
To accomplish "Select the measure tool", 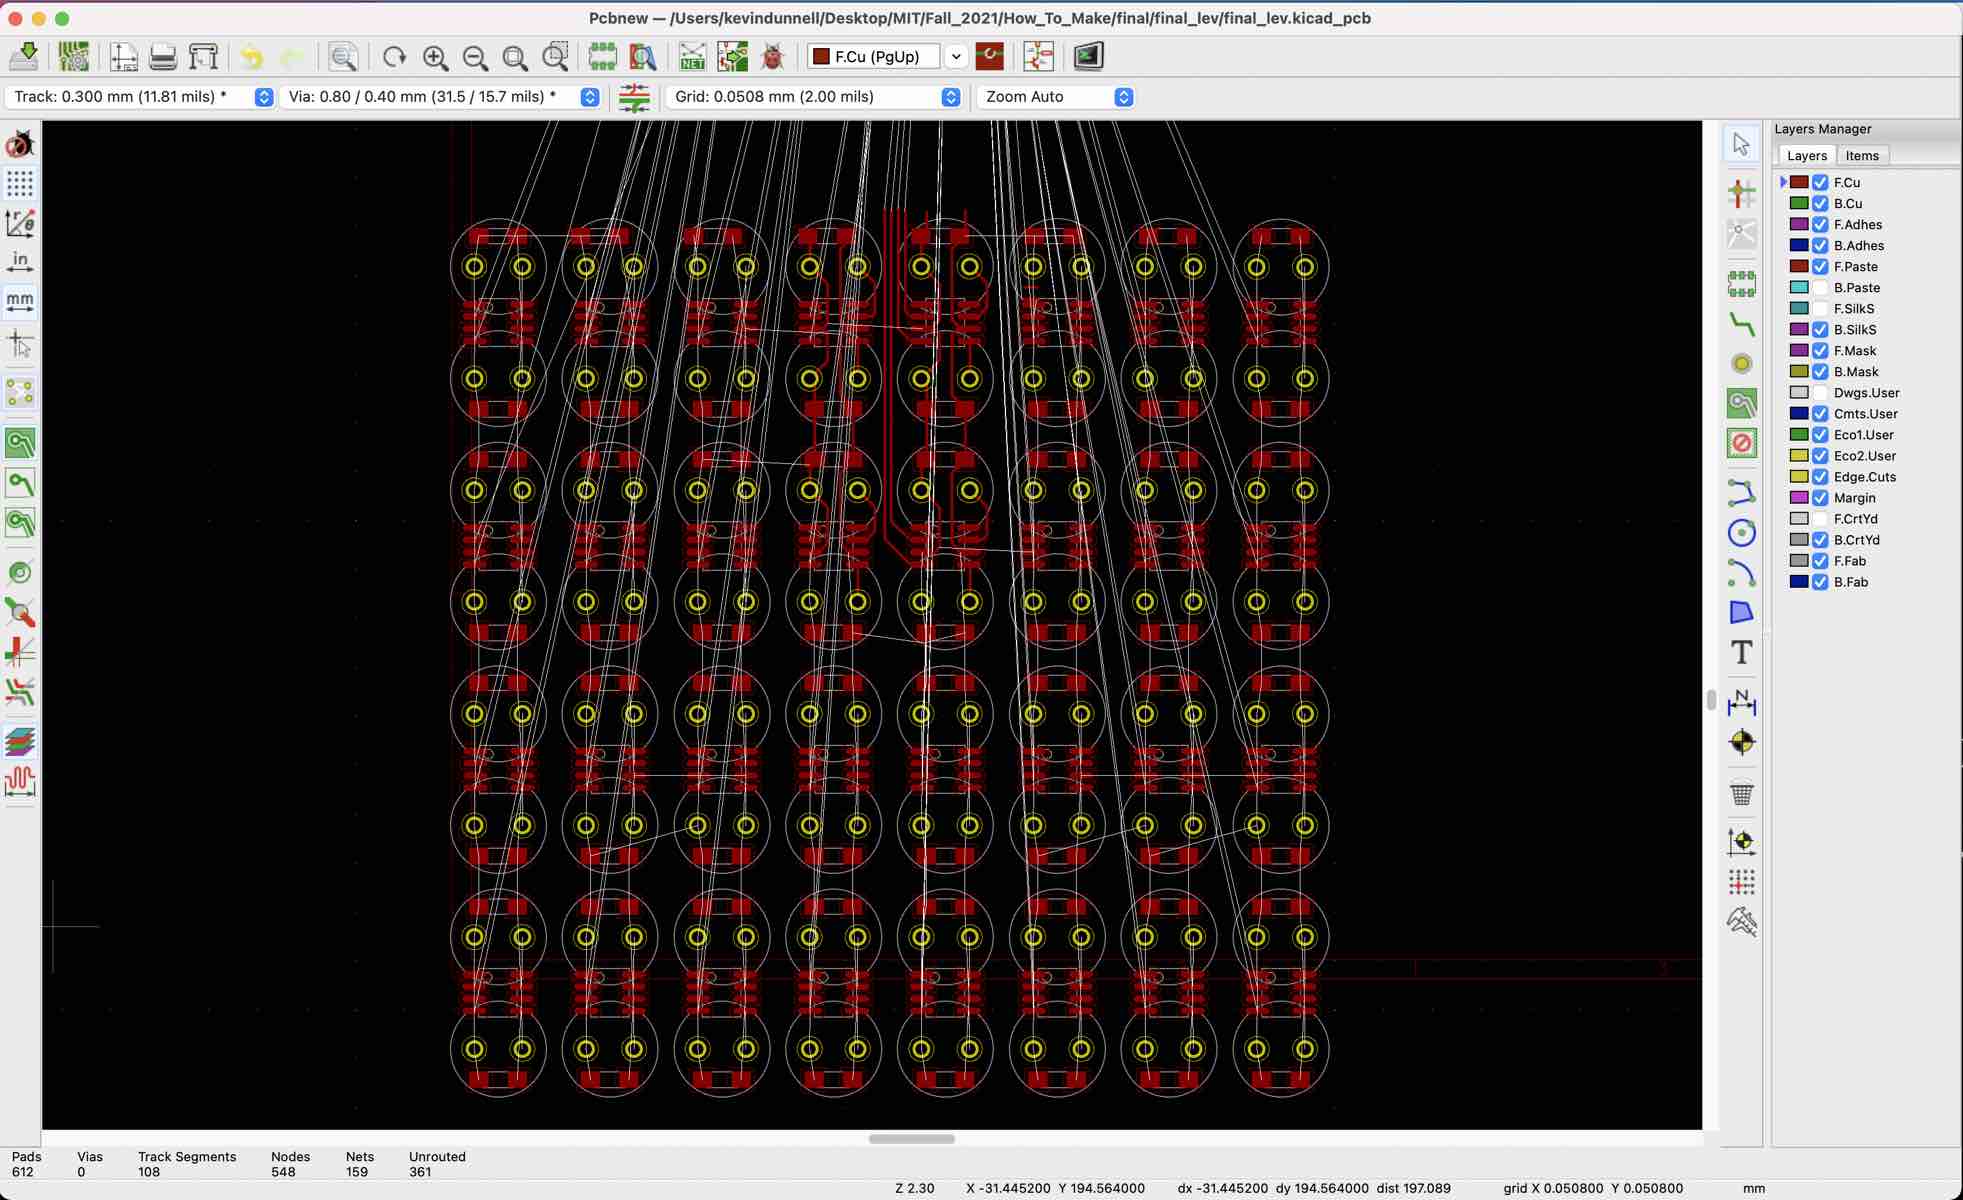I will [1741, 922].
